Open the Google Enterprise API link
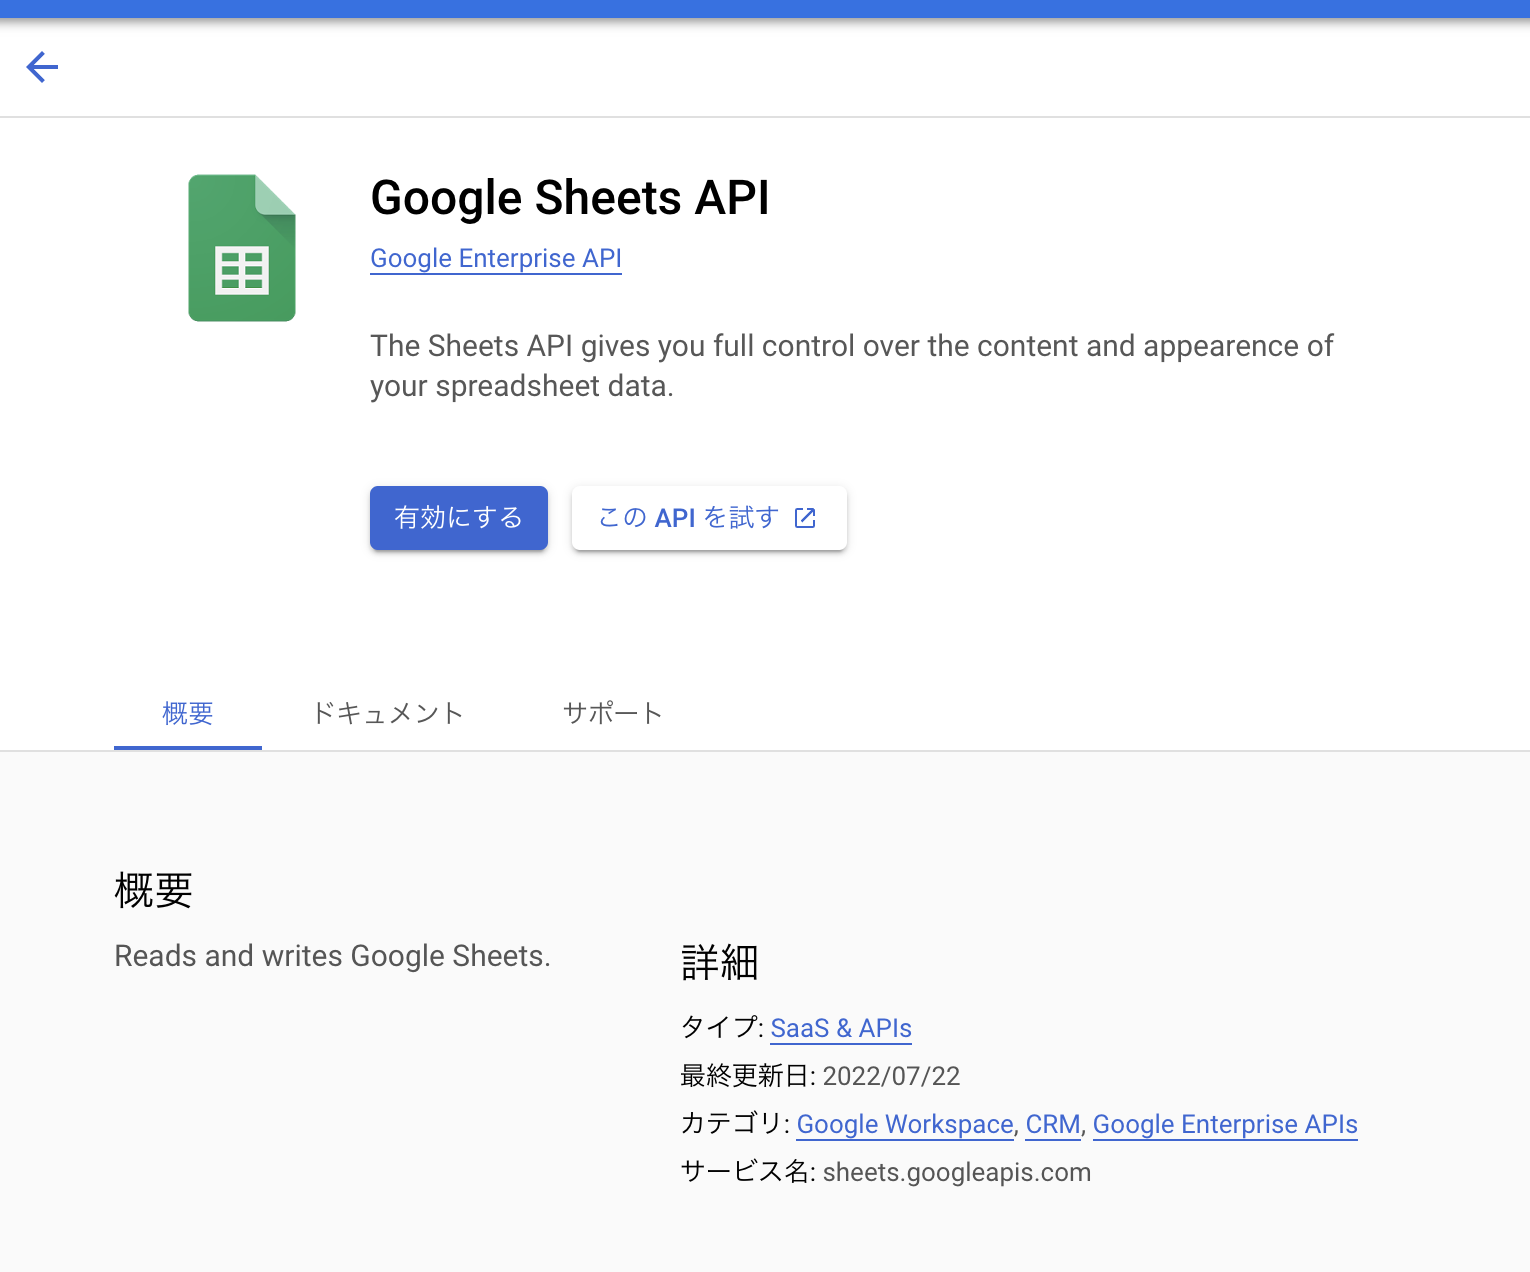1530x1272 pixels. [x=495, y=258]
